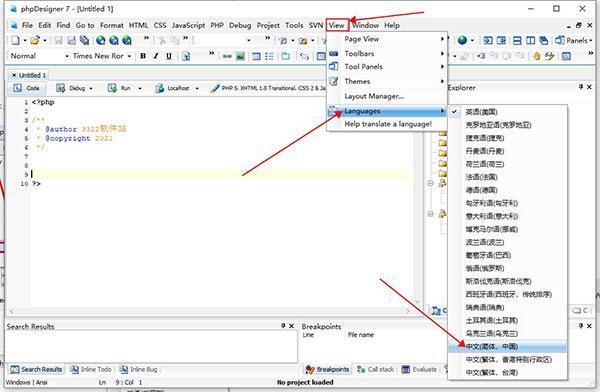Viewport: 600px width, 392px height.
Task: Expand the Page View submenu
Action: 387,39
